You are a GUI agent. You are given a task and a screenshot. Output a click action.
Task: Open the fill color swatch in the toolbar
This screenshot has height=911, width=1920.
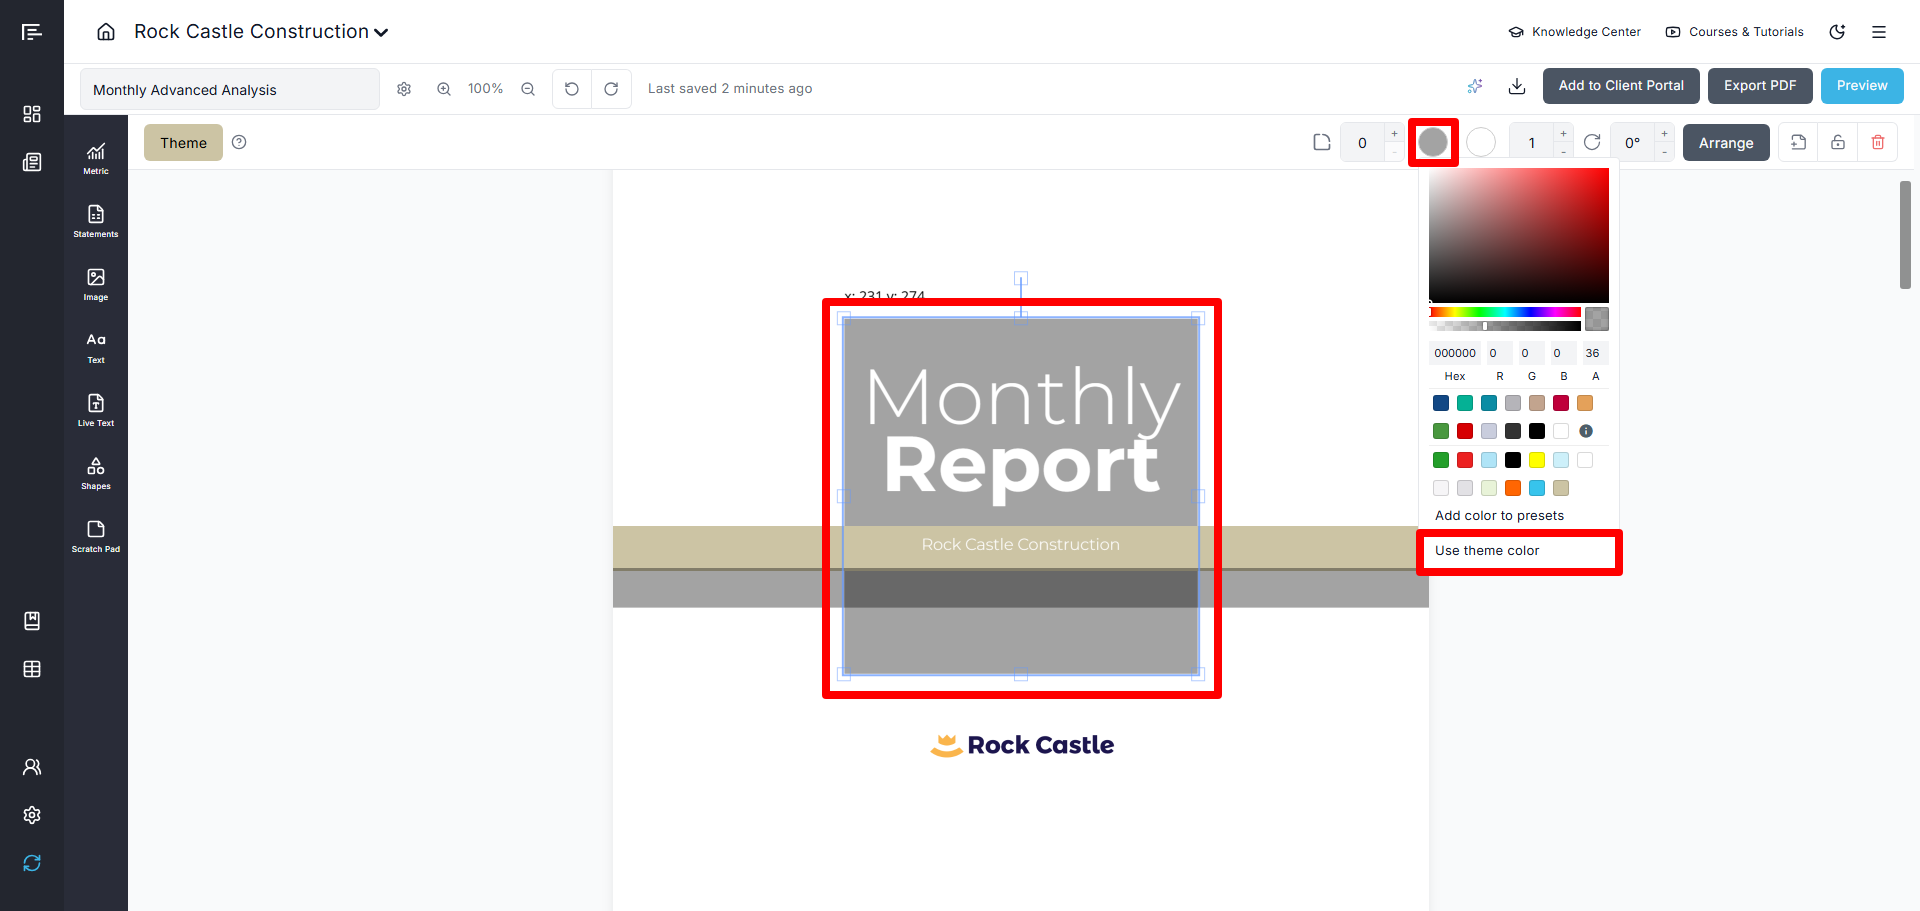point(1433,142)
